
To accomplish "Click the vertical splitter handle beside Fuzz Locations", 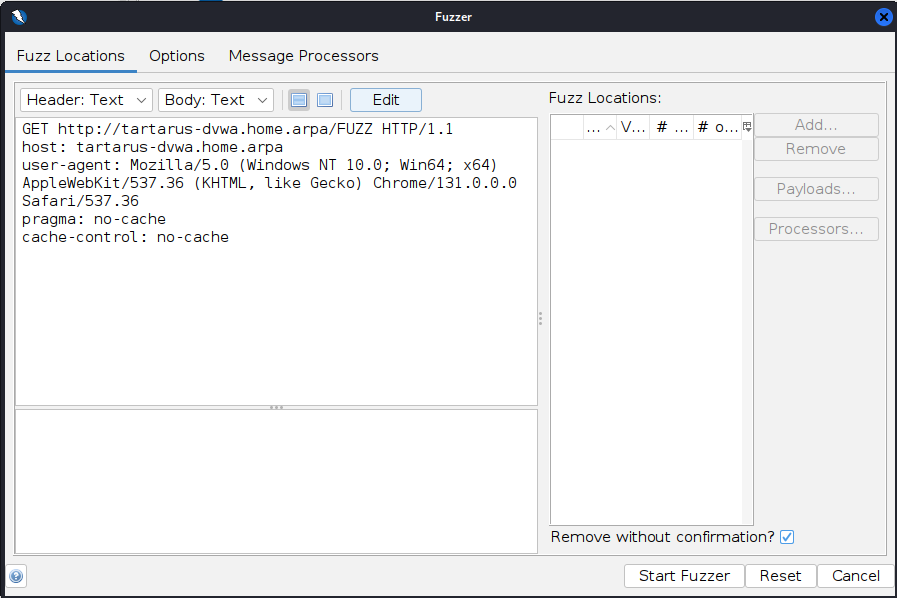I will click(541, 318).
